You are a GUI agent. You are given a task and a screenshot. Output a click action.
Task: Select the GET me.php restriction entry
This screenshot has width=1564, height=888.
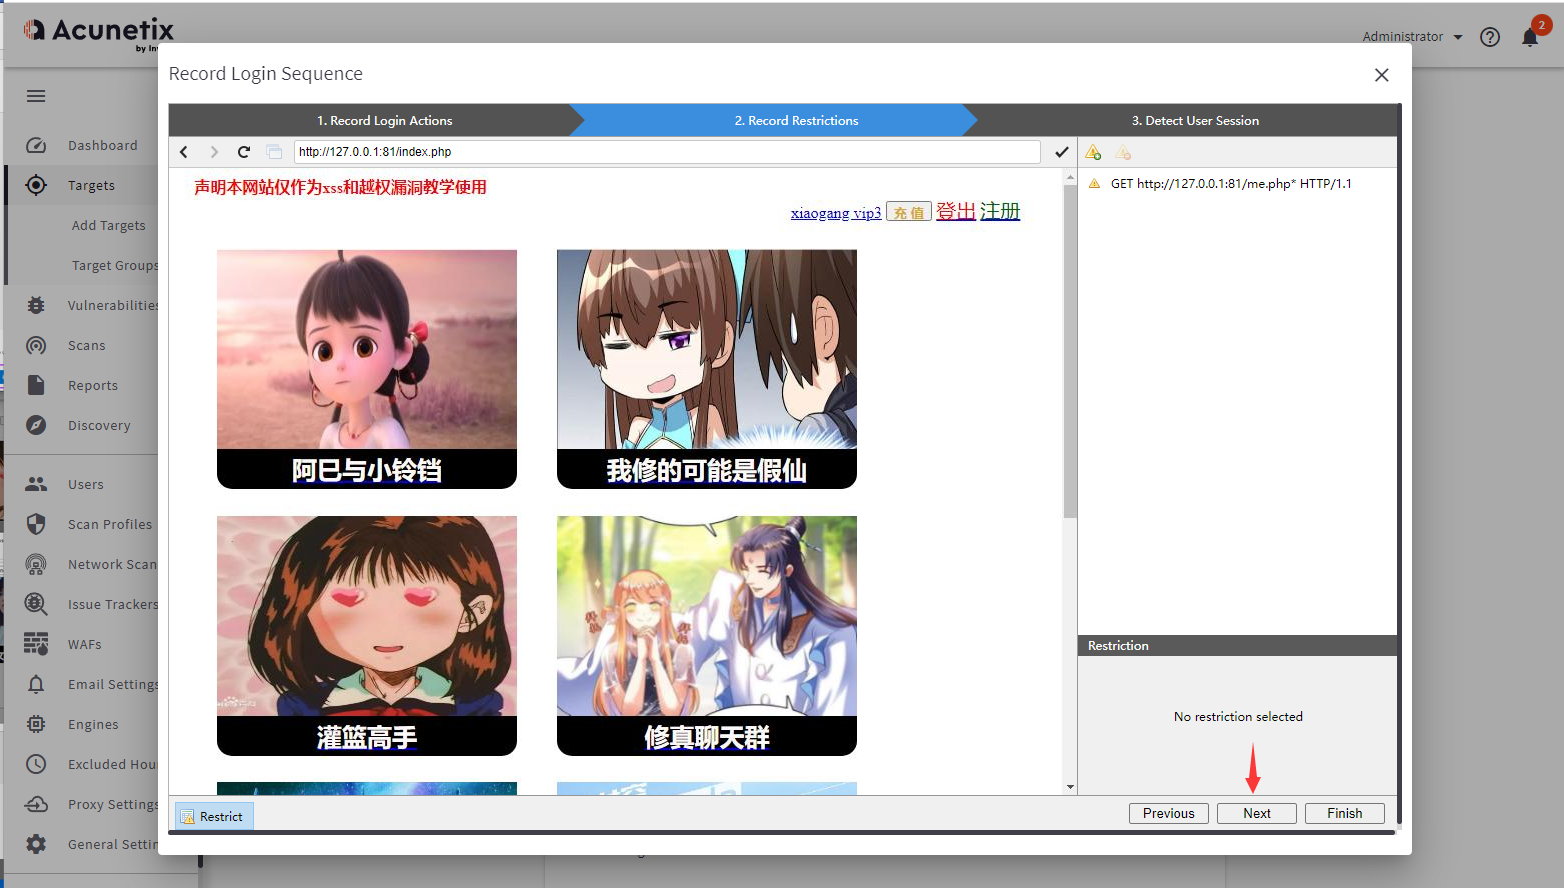pos(1231,184)
